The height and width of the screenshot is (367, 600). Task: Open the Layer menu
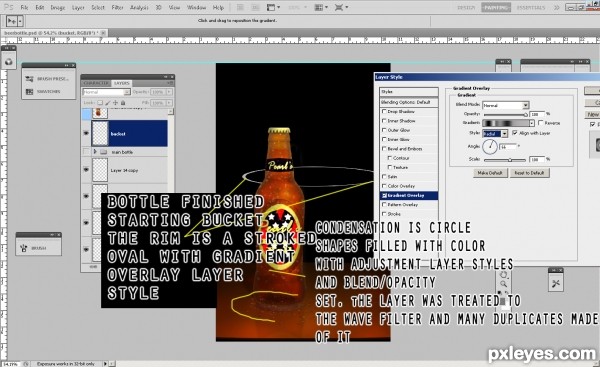(78, 7)
